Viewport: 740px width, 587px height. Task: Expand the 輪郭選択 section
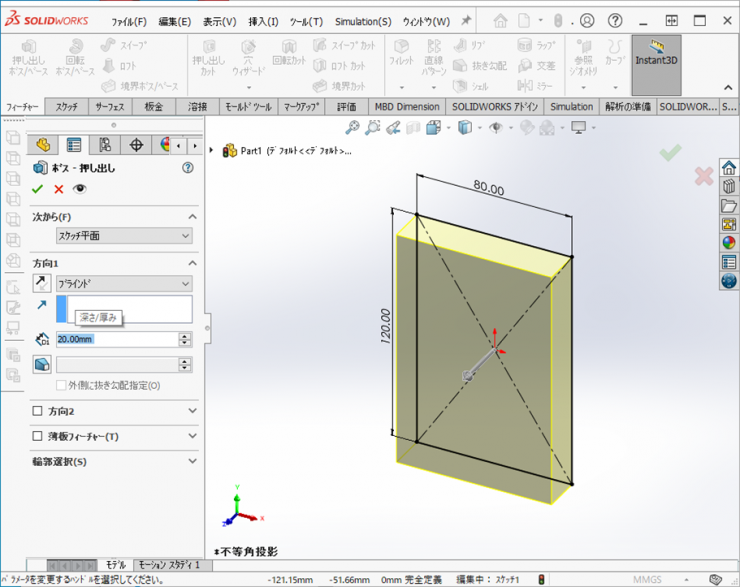192,462
